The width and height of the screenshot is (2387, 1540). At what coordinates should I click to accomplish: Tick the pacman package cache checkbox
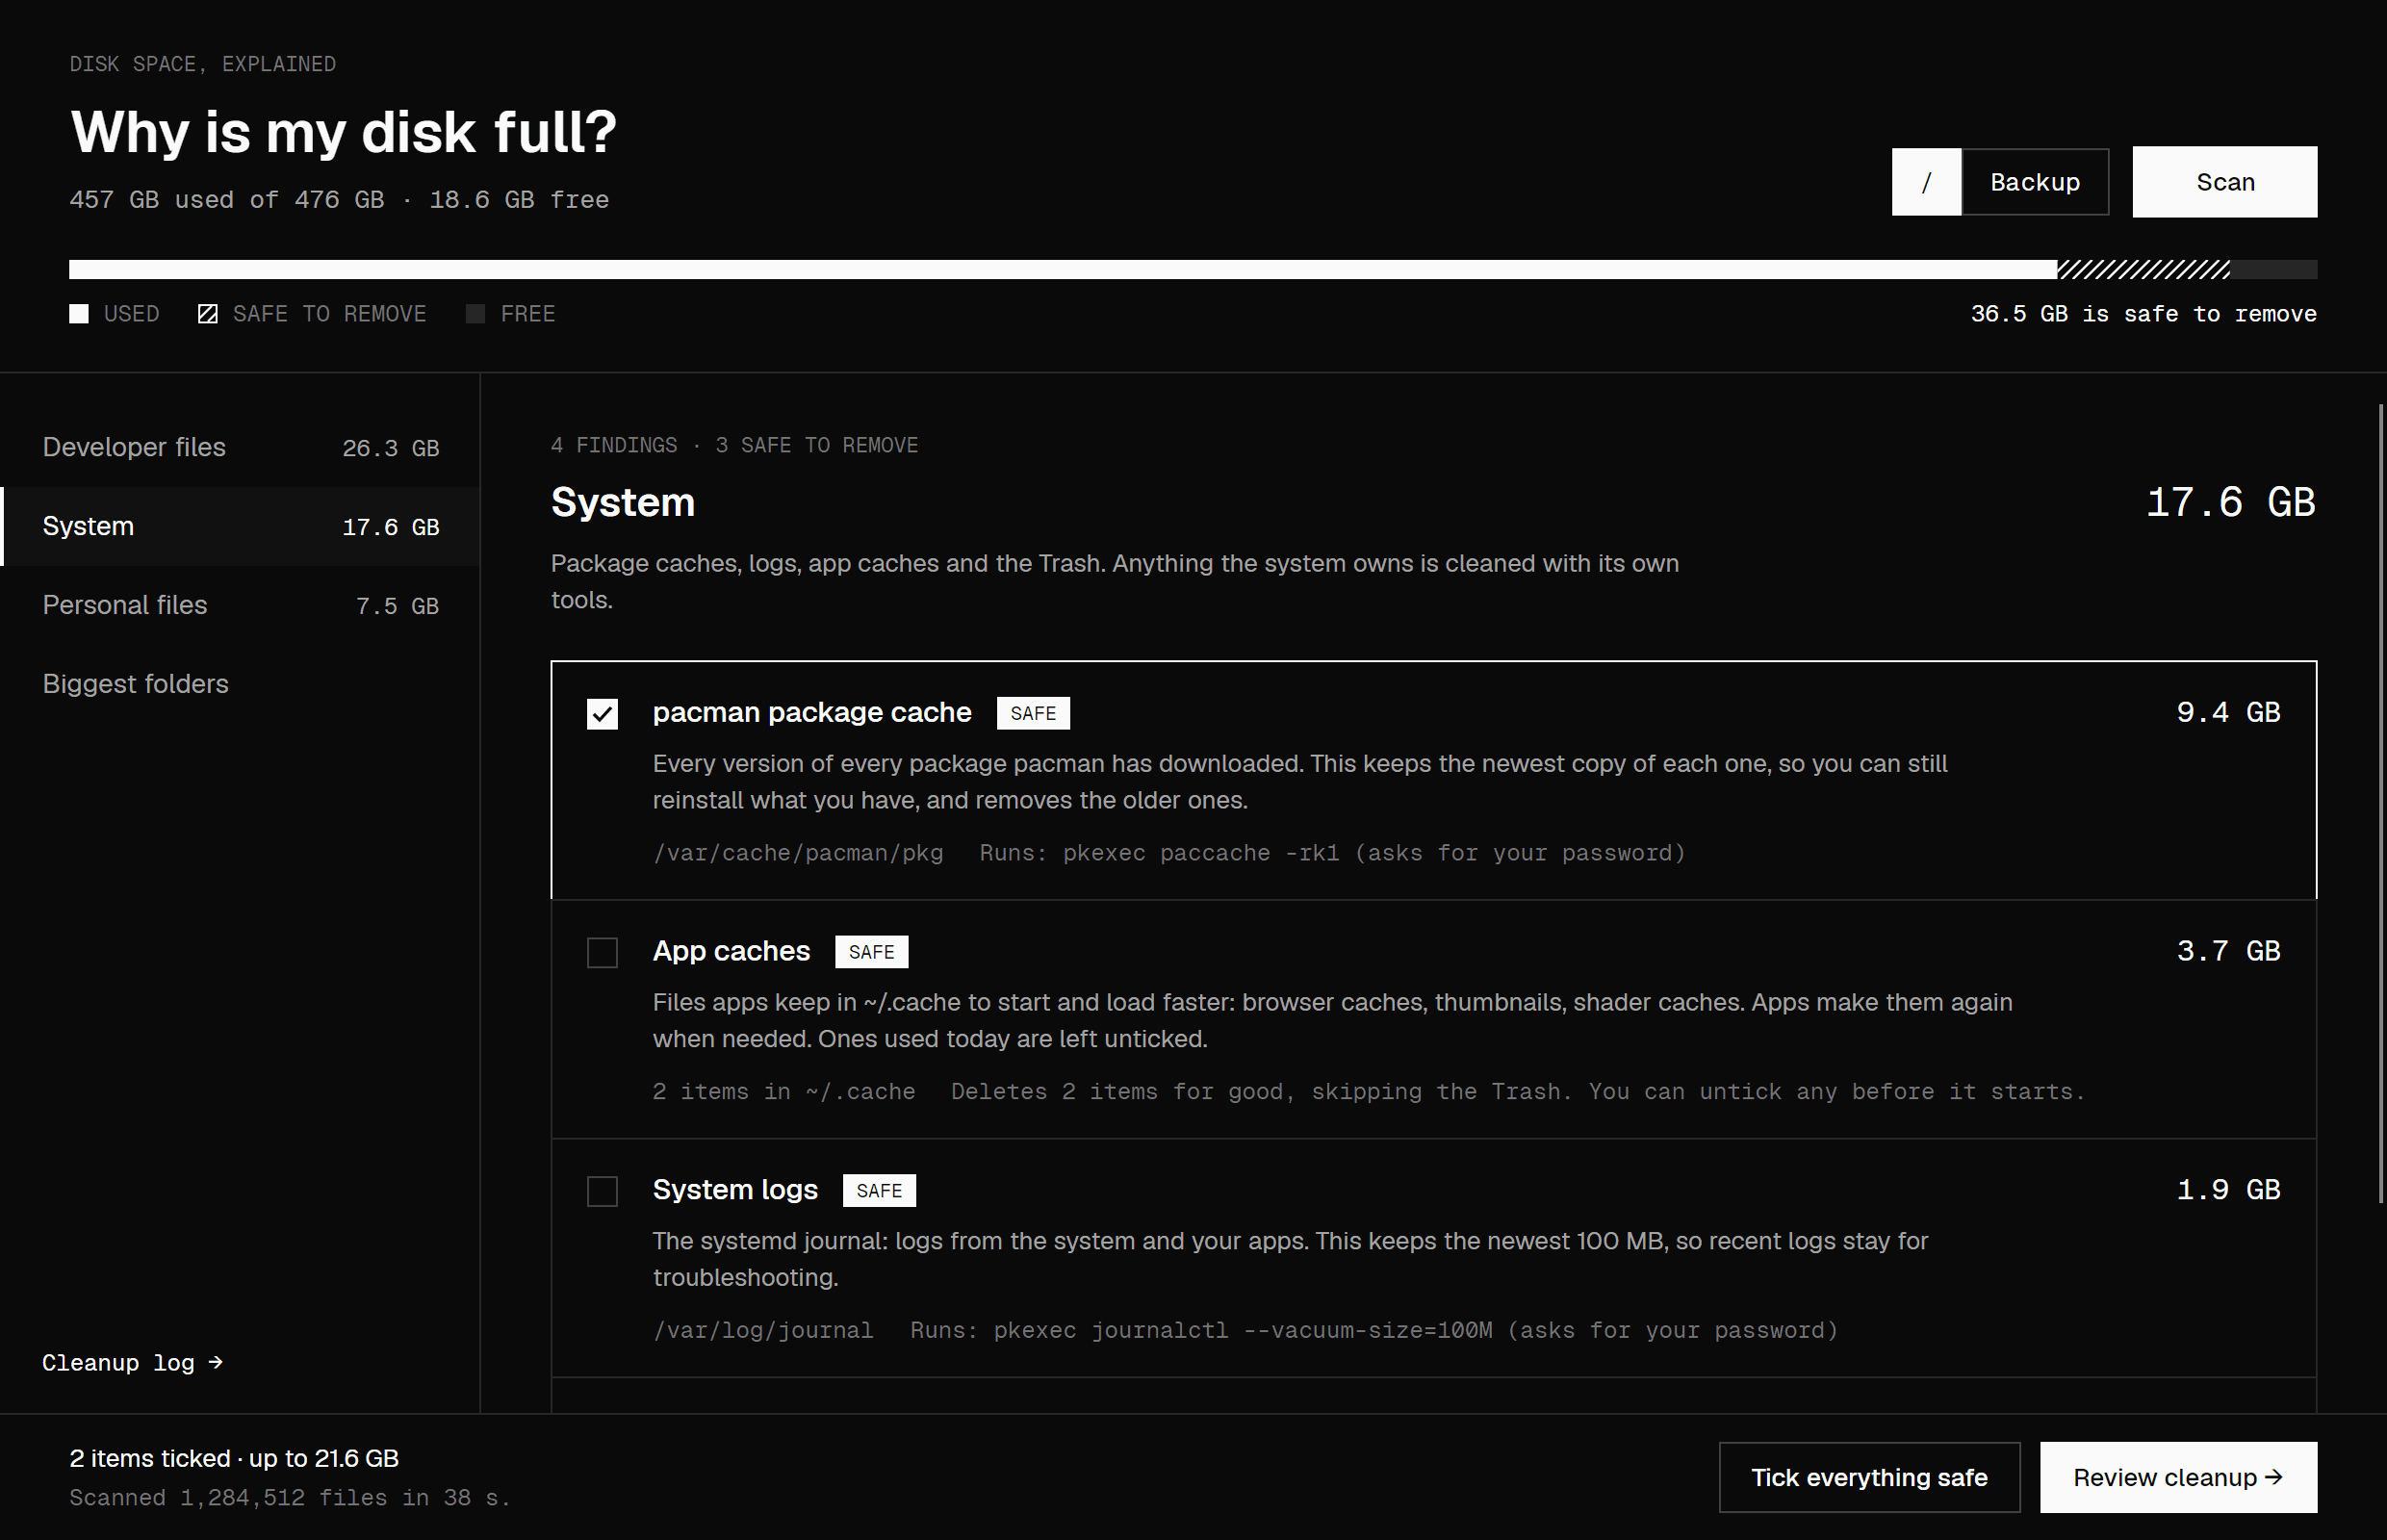pyautogui.click(x=602, y=714)
